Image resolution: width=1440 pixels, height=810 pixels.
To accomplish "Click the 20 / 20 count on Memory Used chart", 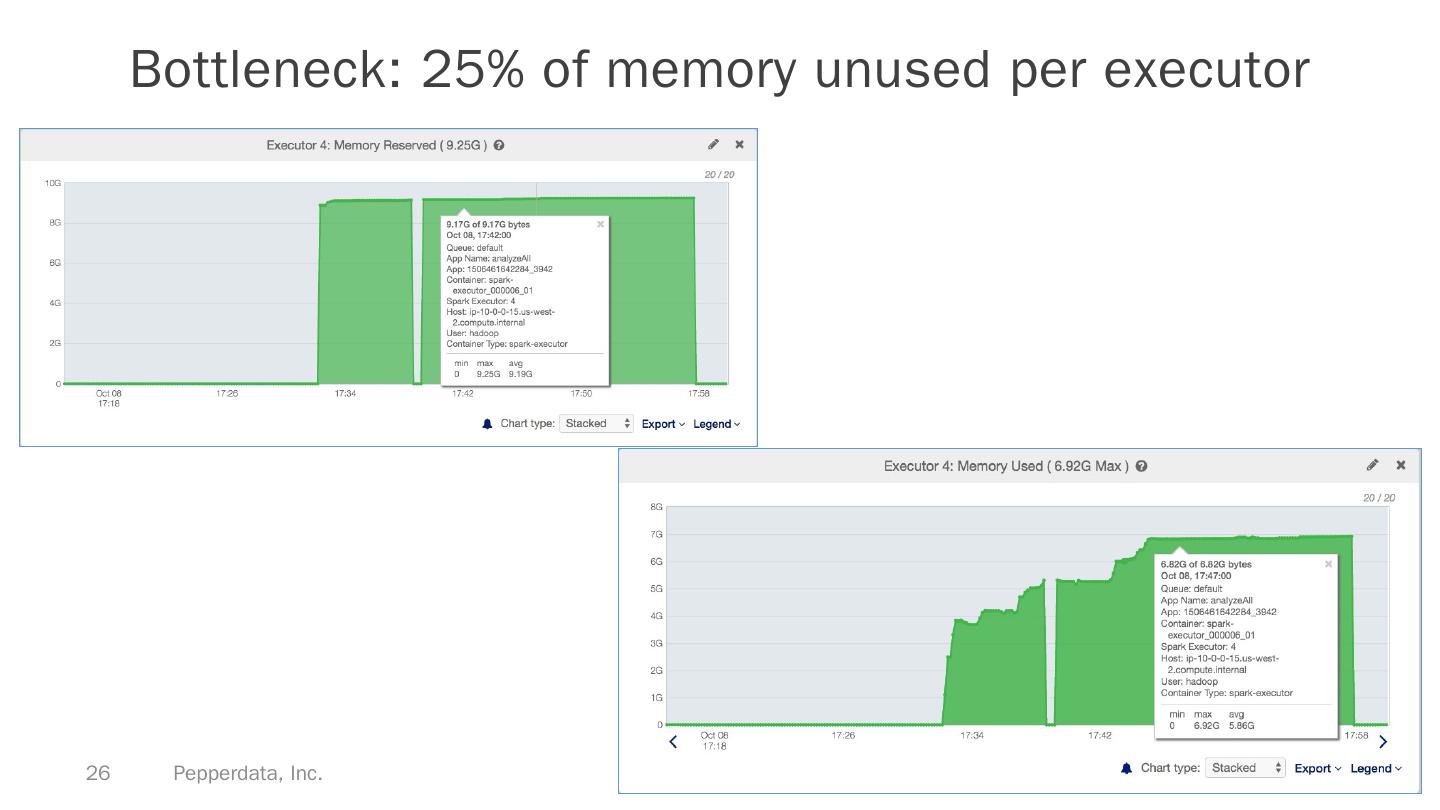I will (x=1379, y=498).
